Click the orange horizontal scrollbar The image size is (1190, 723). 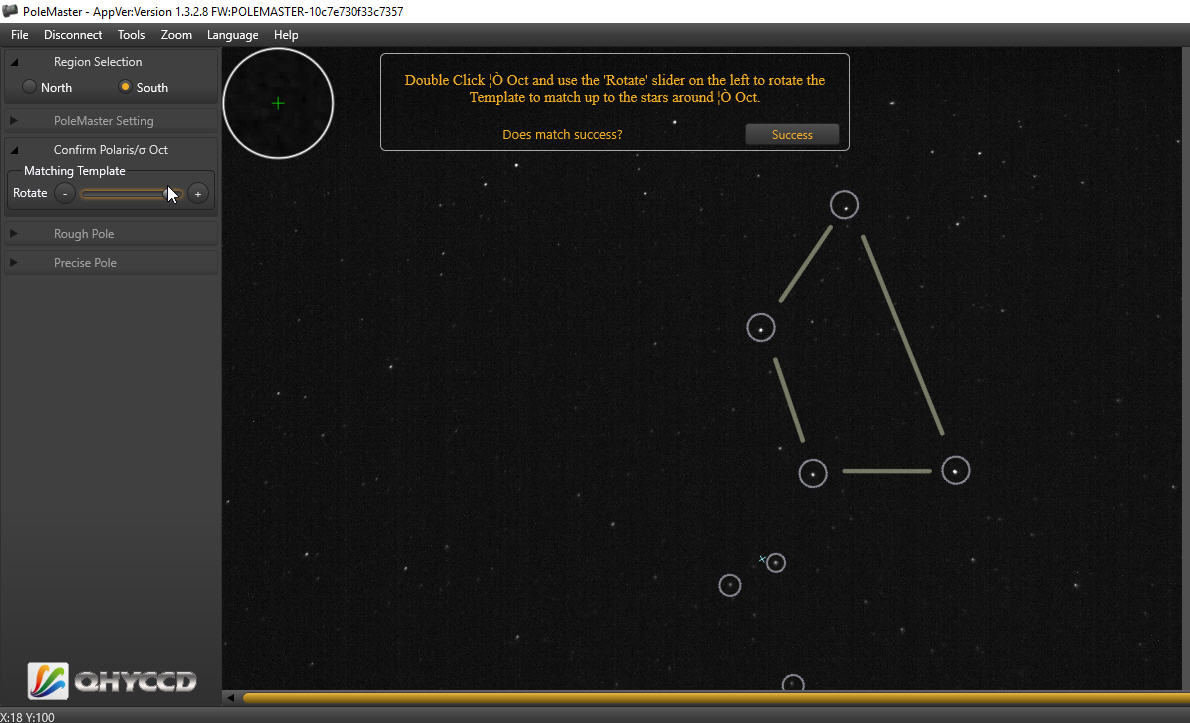click(x=700, y=697)
